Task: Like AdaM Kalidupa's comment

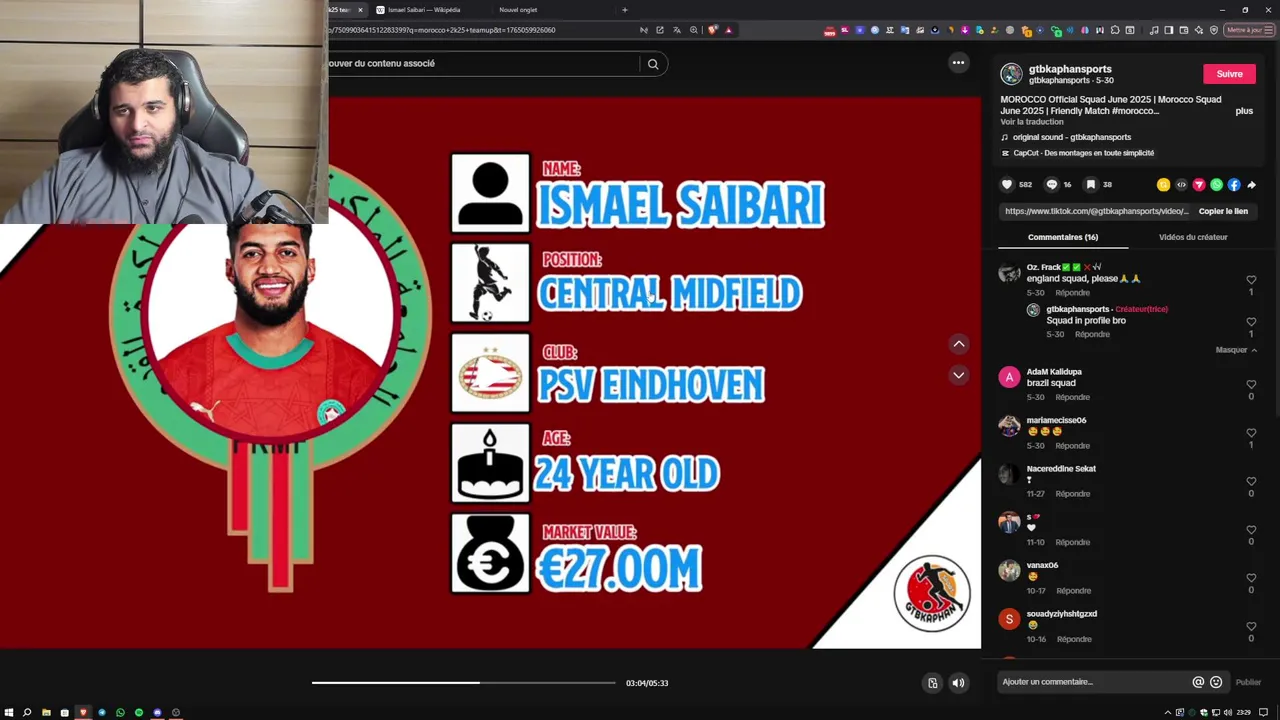Action: (1251, 385)
